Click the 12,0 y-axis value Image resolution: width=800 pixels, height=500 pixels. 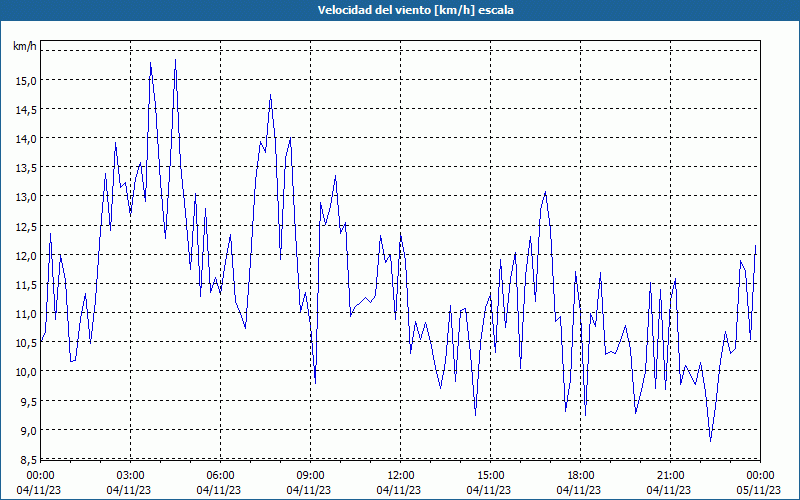[x=26, y=255]
